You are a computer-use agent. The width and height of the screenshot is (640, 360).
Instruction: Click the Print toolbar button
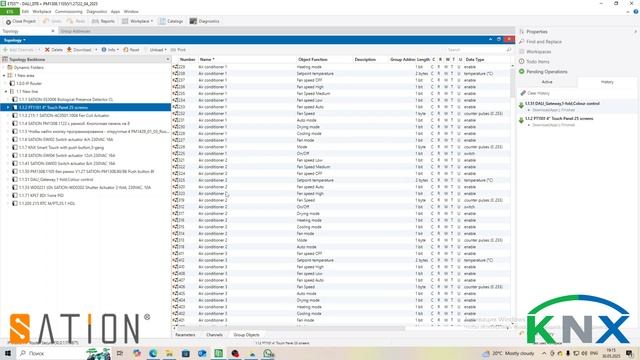point(178,50)
